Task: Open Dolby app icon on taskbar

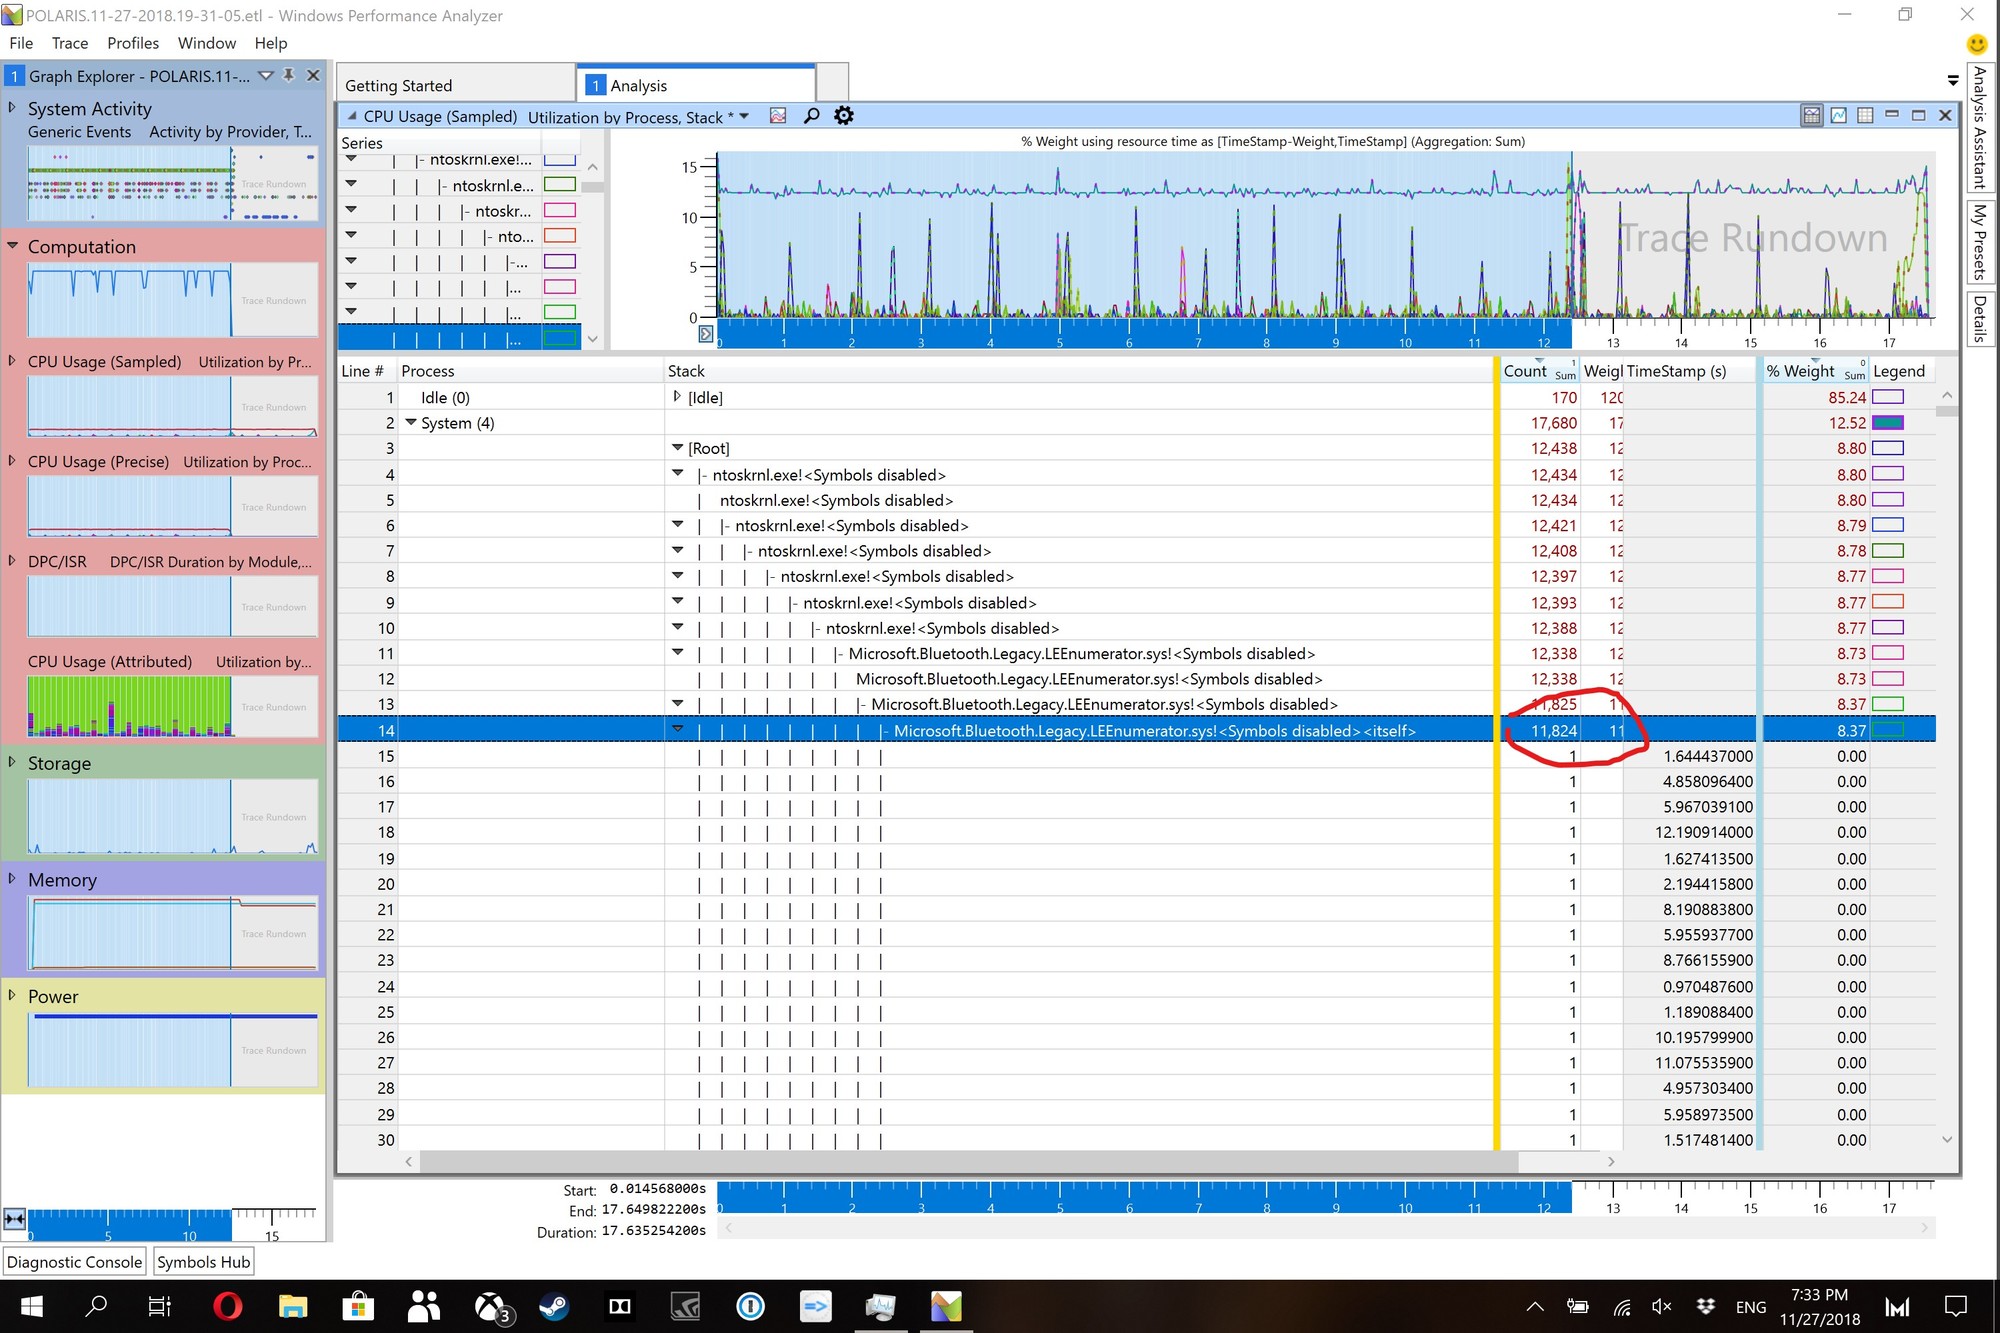Action: pyautogui.click(x=620, y=1306)
